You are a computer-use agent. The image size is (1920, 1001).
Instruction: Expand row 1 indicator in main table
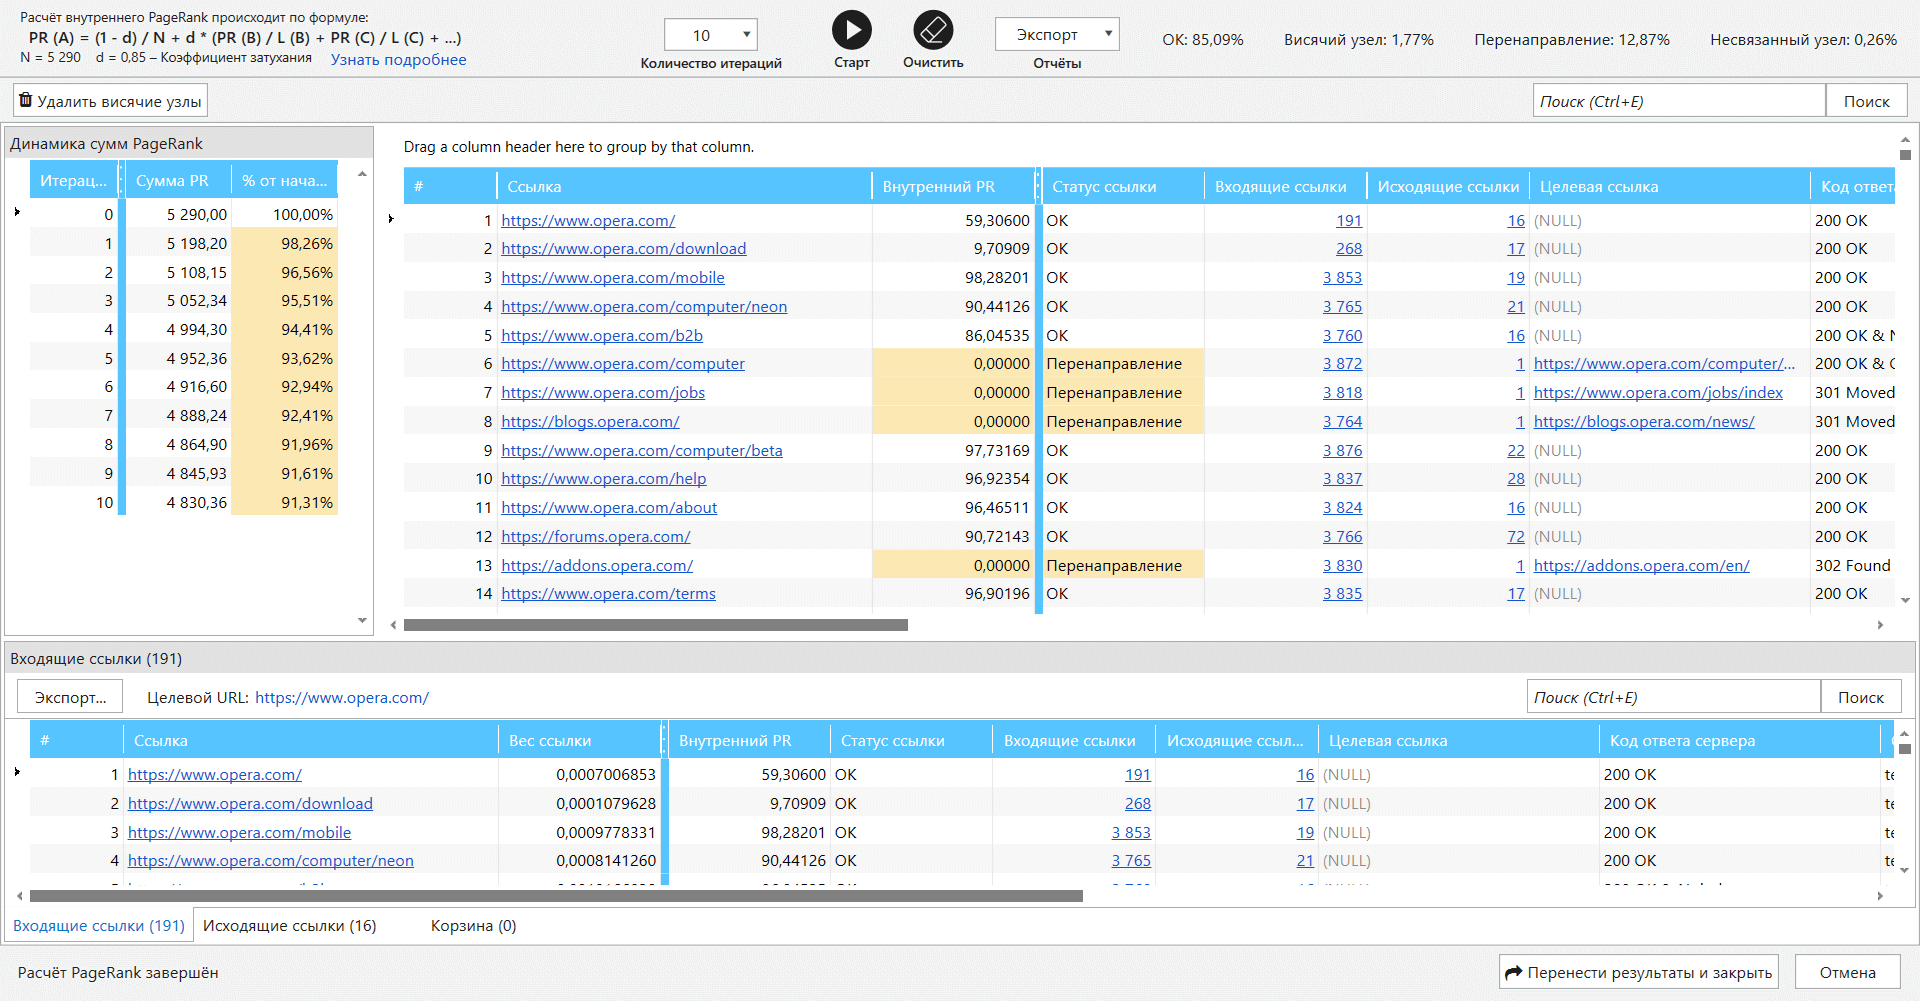391,219
